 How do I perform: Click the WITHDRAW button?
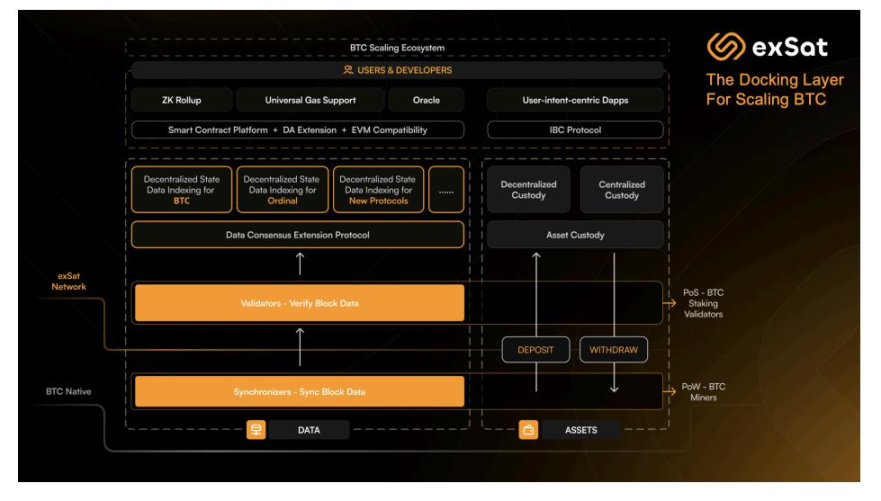(614, 350)
